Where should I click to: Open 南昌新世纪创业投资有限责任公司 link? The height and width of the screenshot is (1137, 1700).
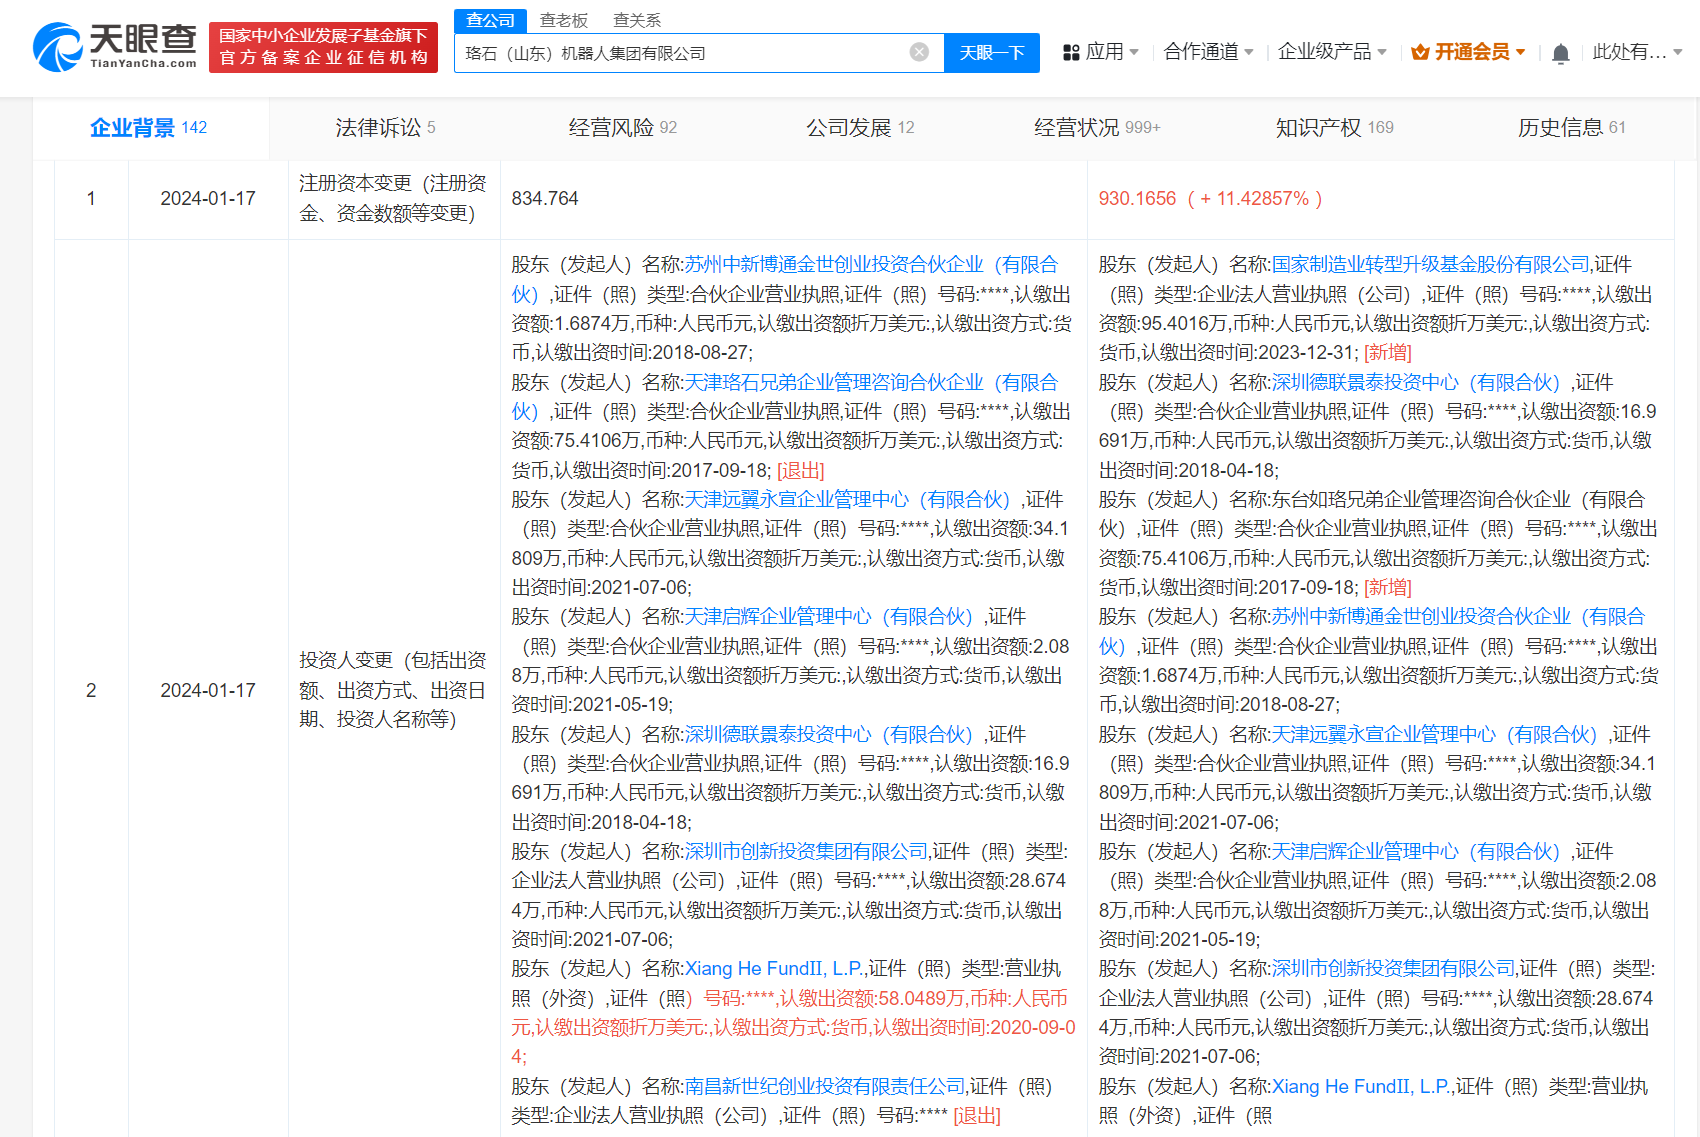[825, 1087]
